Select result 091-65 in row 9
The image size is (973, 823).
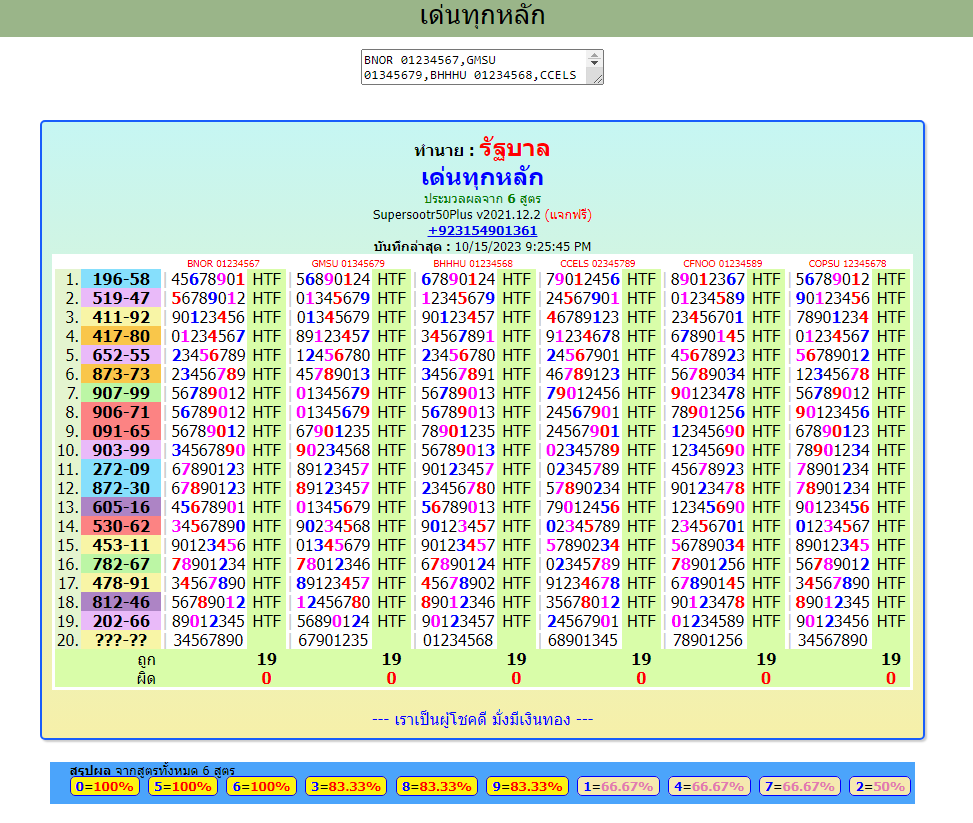click(x=121, y=431)
